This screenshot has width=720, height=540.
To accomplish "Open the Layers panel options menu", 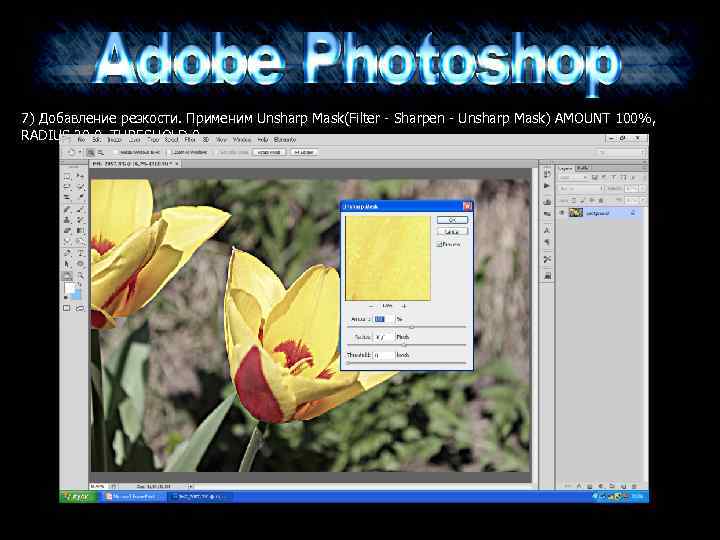I will click(x=644, y=169).
